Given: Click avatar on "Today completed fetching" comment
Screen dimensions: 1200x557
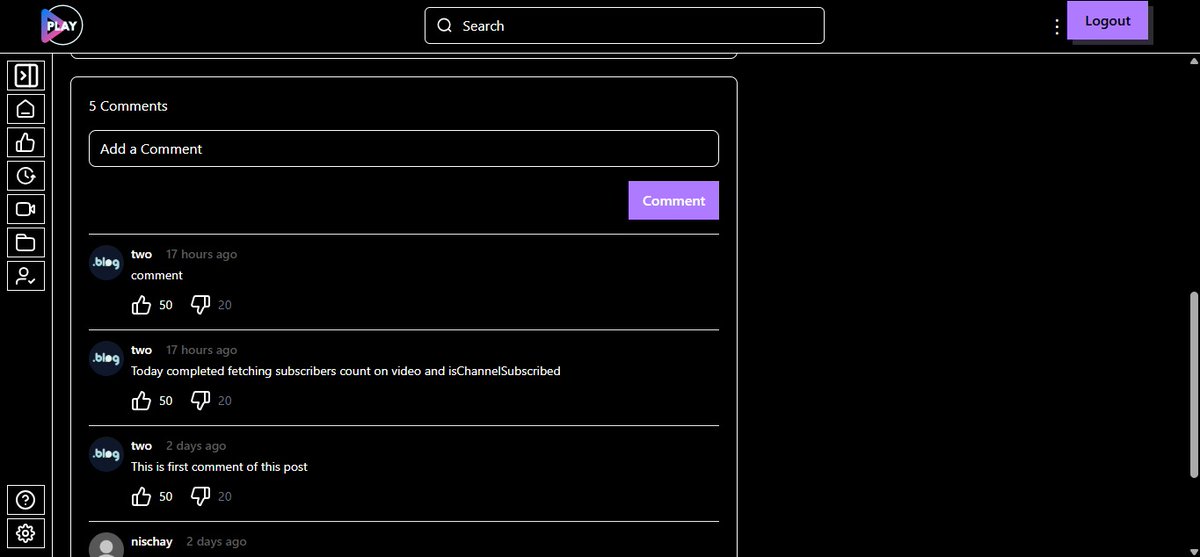Looking at the screenshot, I should click(x=106, y=358).
